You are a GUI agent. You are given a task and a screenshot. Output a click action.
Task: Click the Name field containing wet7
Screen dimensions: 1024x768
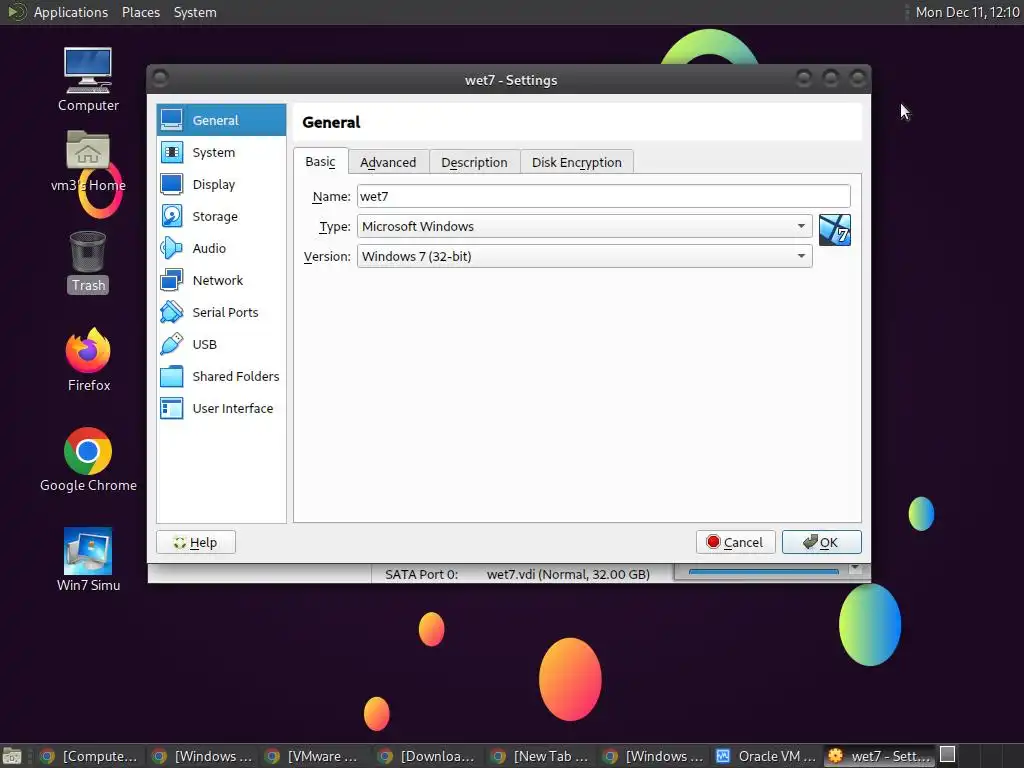tap(603, 196)
